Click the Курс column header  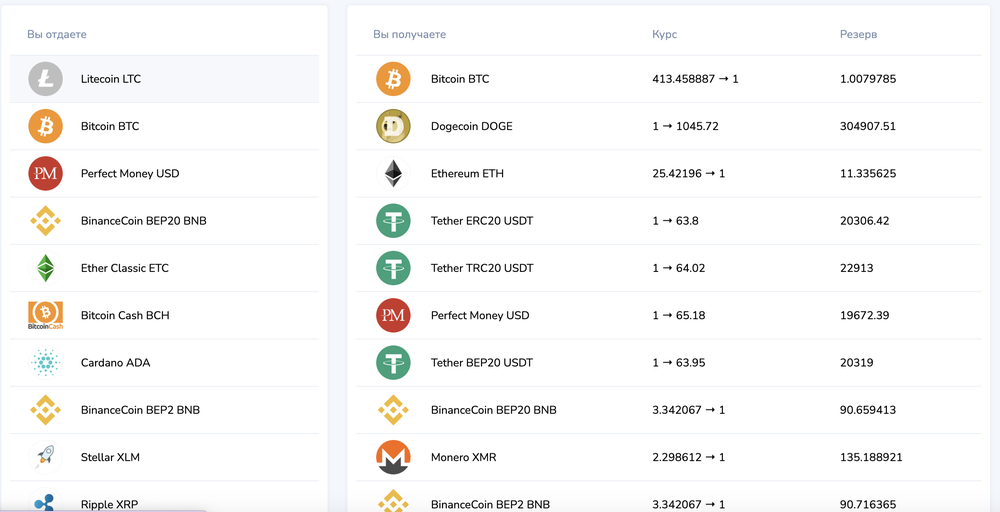click(x=665, y=34)
